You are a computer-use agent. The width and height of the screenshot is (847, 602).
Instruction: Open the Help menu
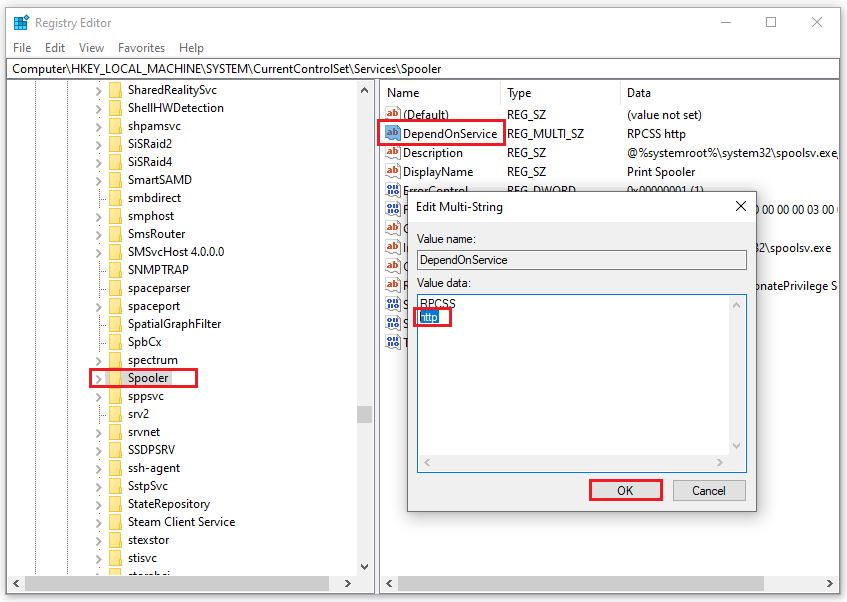(x=191, y=48)
